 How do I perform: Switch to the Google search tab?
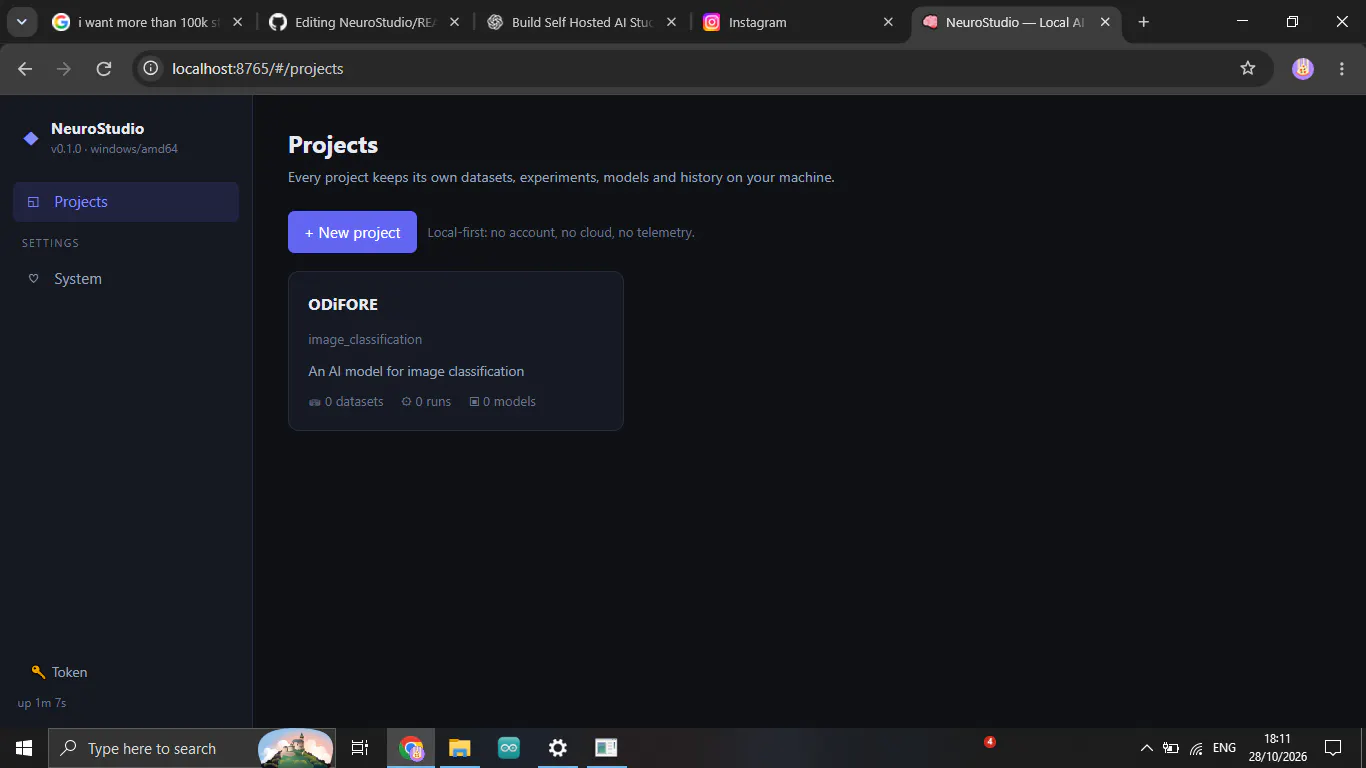(147, 22)
